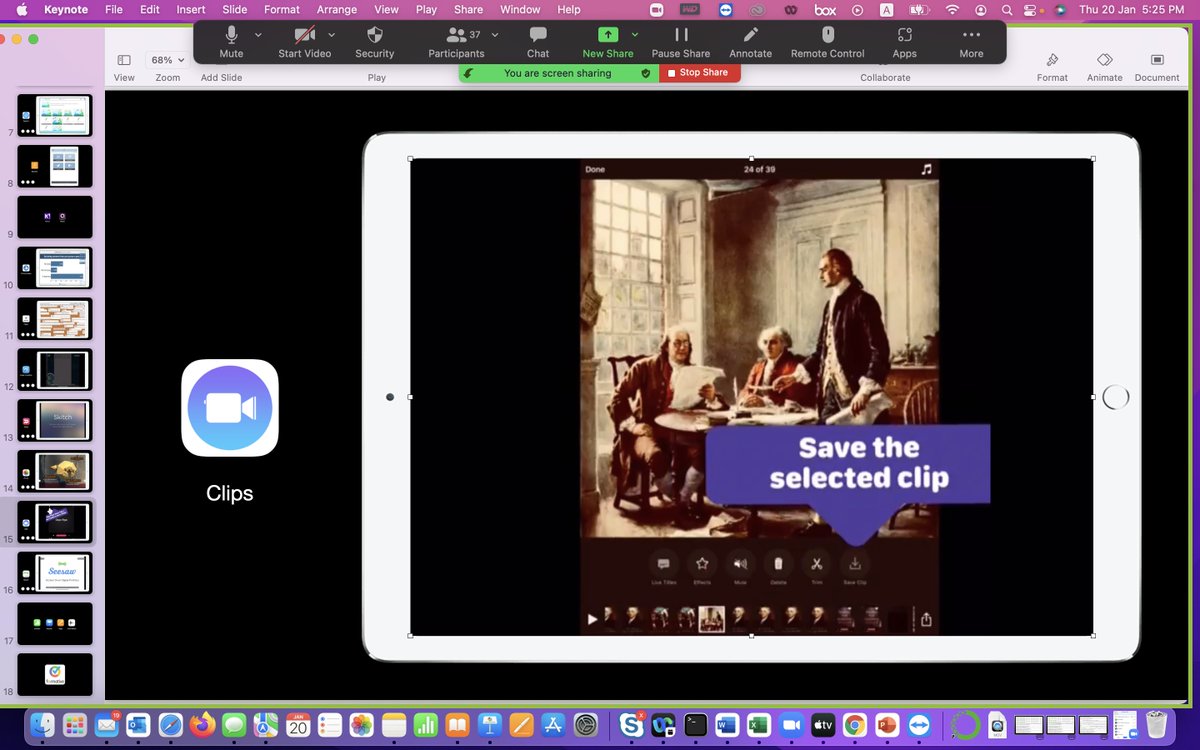Screen dimensions: 1200x750
Task: Open the Keynote View sidebar button
Action: pos(124,60)
